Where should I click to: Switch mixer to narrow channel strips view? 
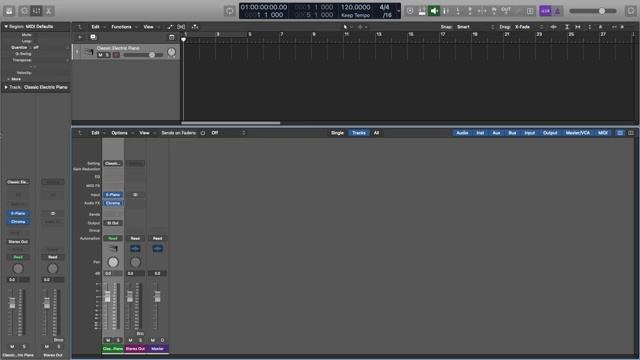pos(620,133)
